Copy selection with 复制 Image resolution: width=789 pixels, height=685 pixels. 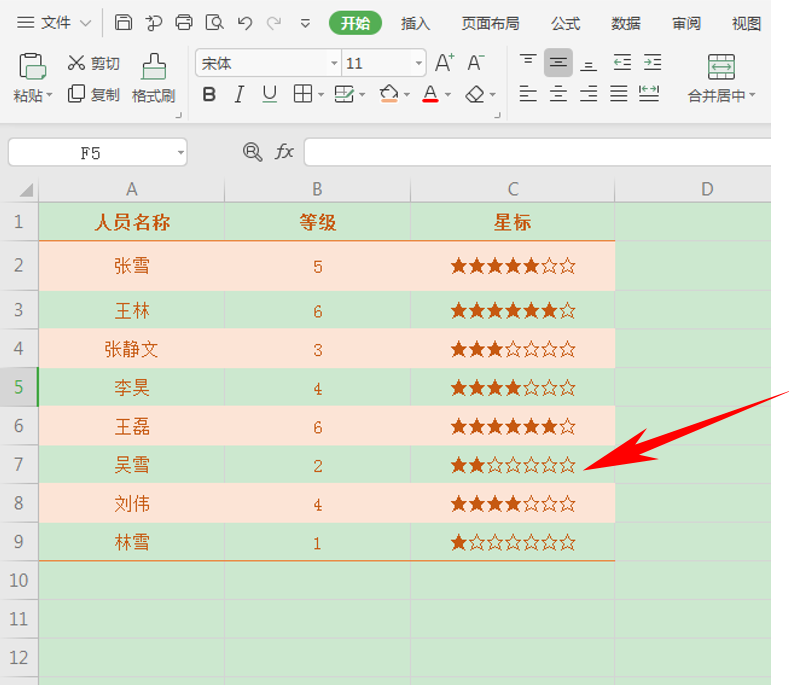tap(94, 94)
